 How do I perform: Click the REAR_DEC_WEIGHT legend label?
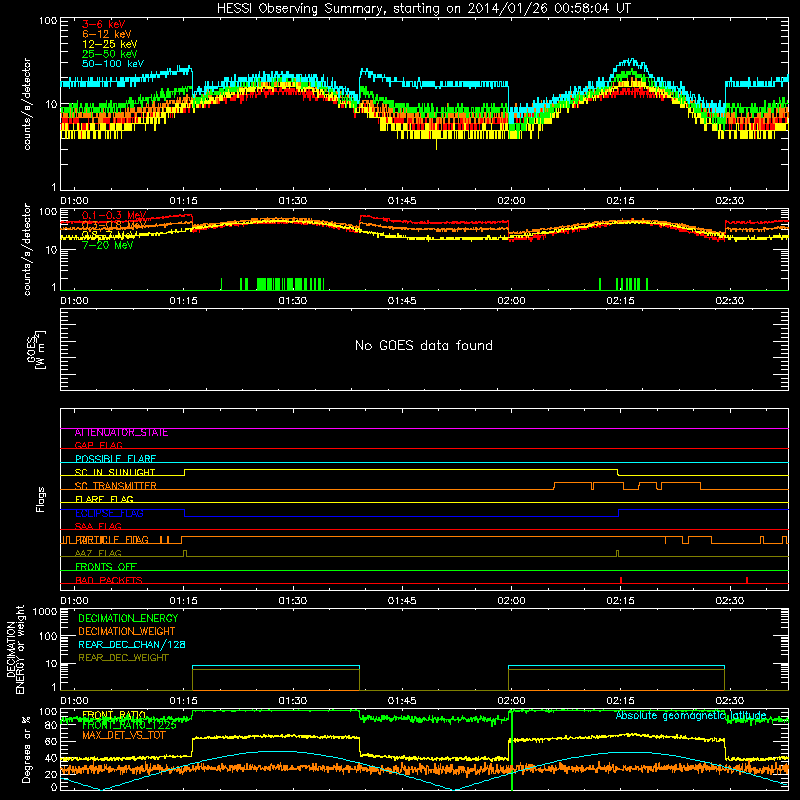point(123,658)
